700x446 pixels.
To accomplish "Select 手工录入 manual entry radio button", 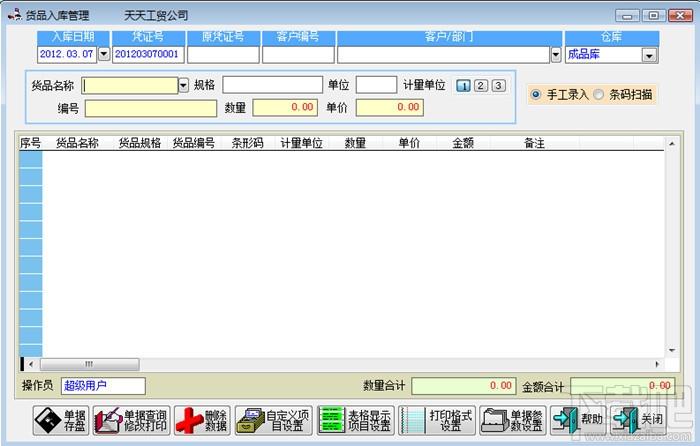I will tap(536, 95).
